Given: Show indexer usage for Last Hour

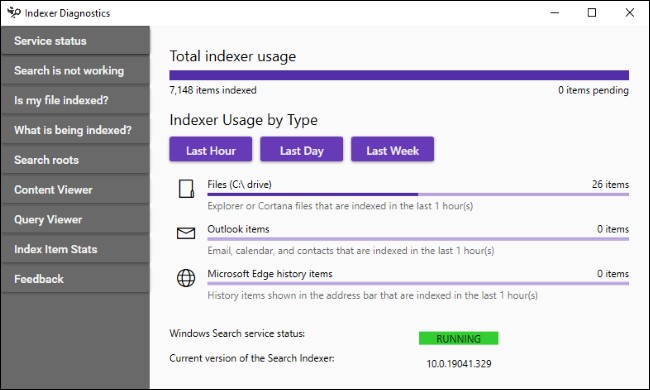Looking at the screenshot, I should (211, 149).
